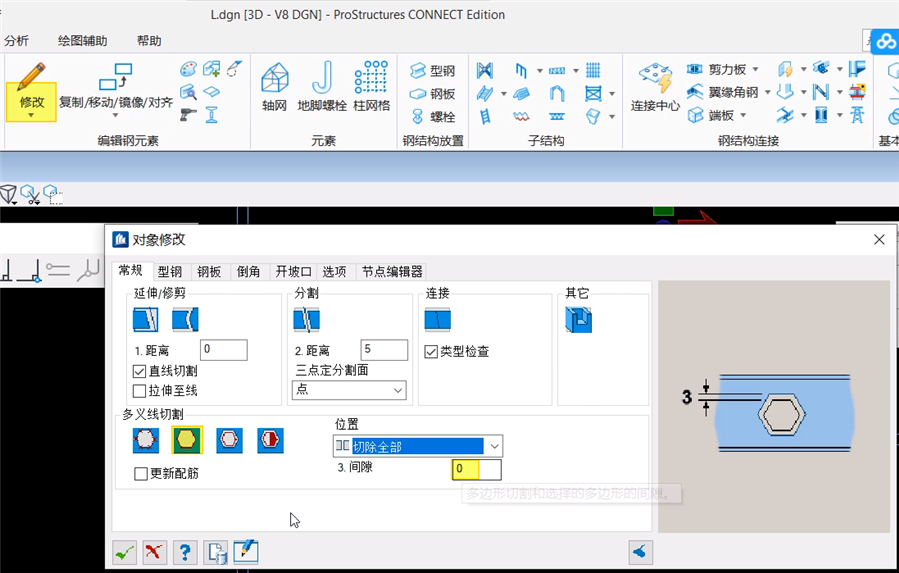Click the 分割 split icon
This screenshot has width=899, height=573.
(307, 319)
